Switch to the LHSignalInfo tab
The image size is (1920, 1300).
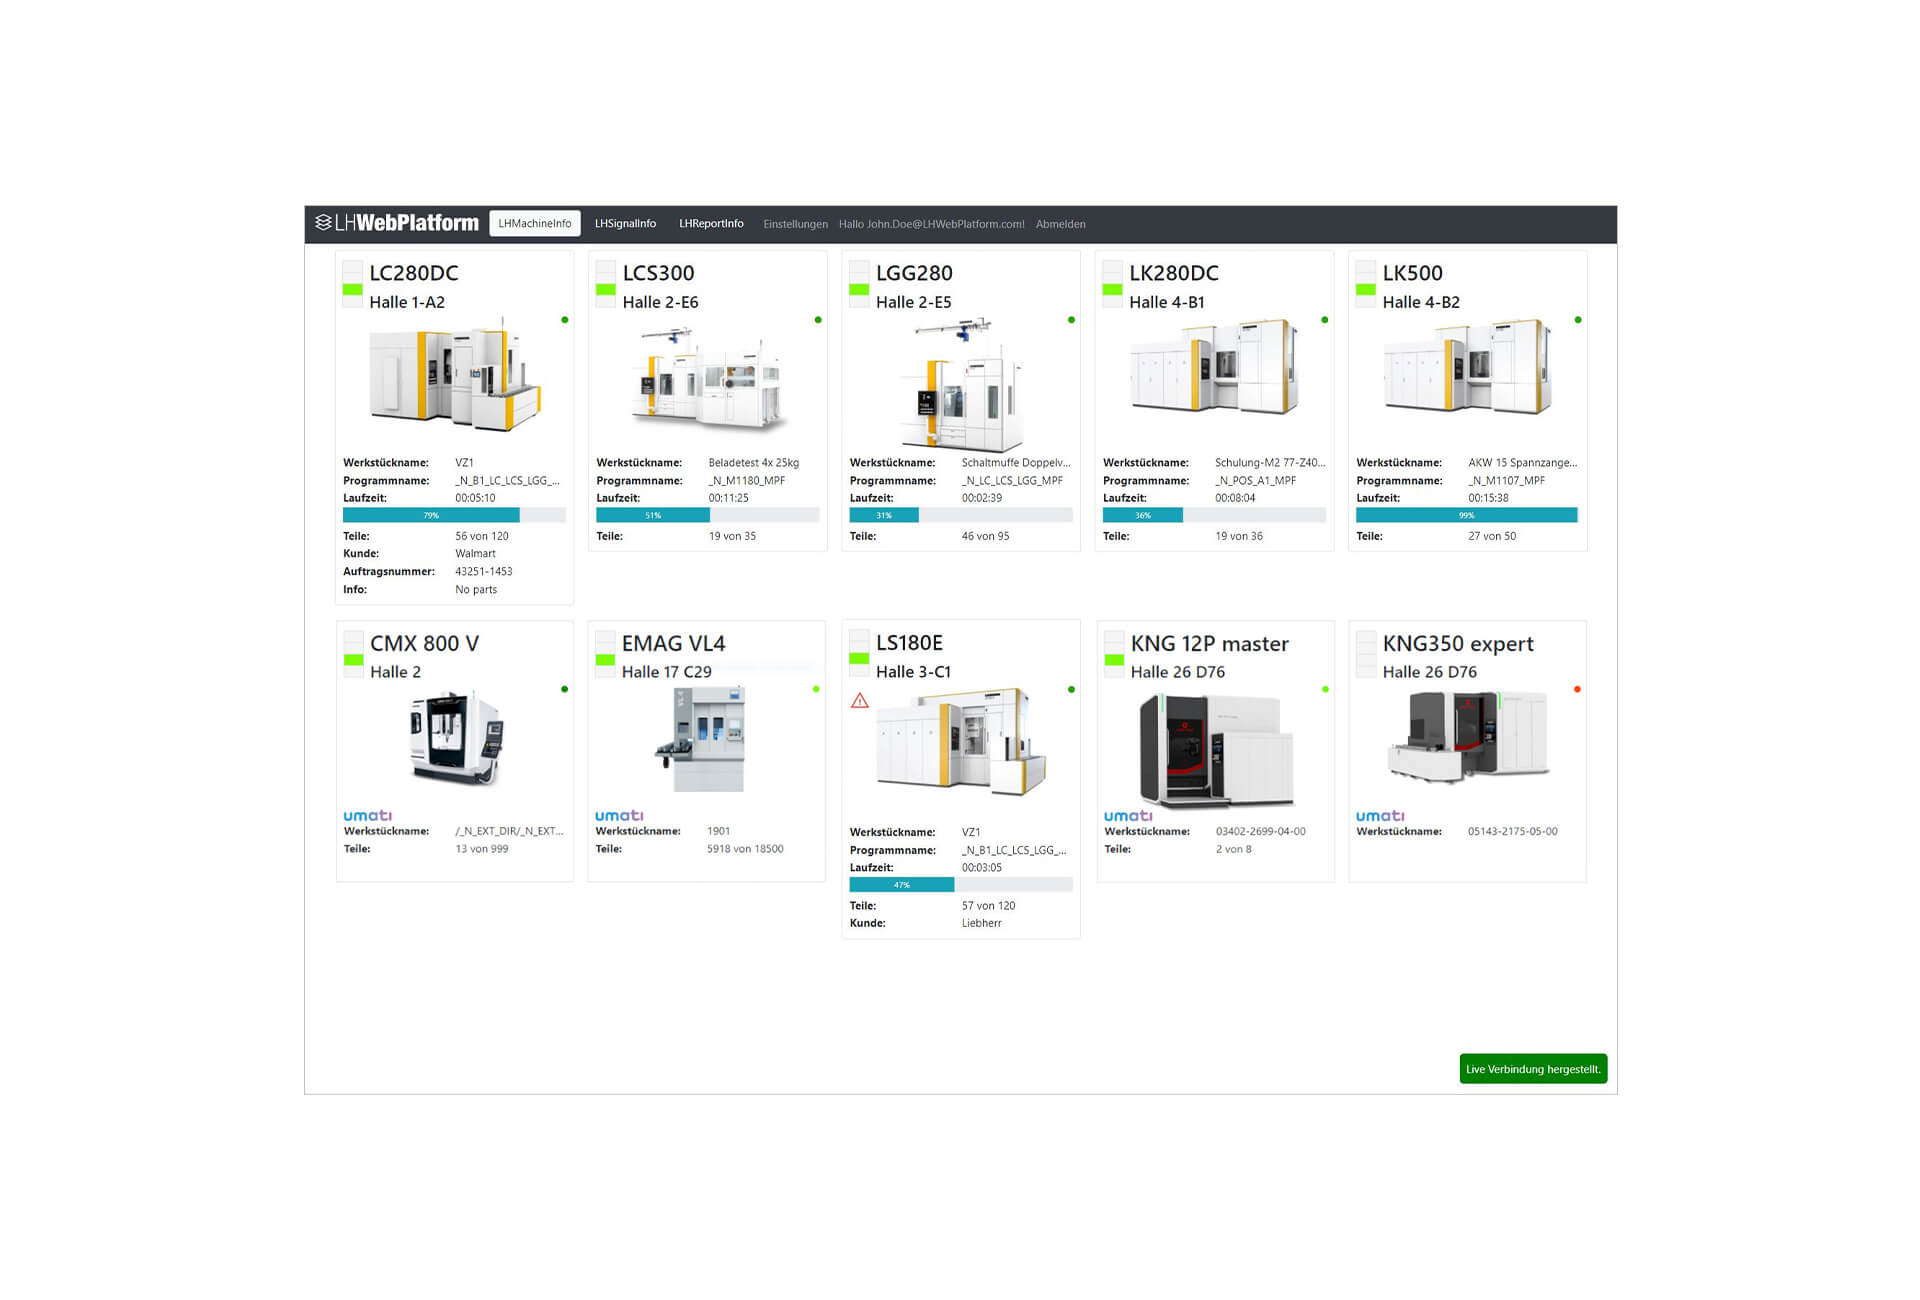(x=625, y=224)
